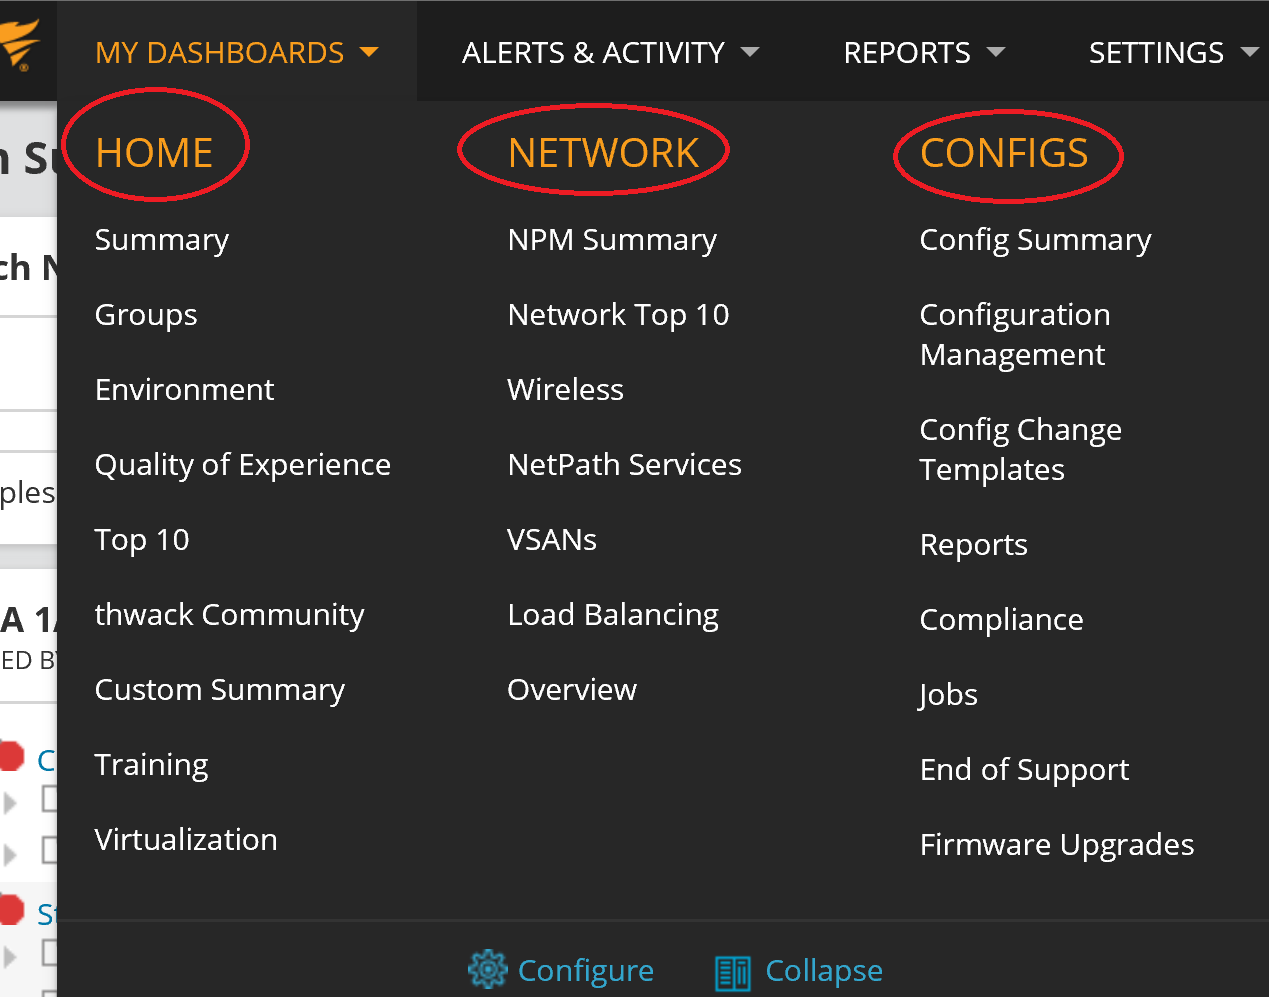Select the NETWORK section heading
The height and width of the screenshot is (997, 1269).
coord(603,153)
